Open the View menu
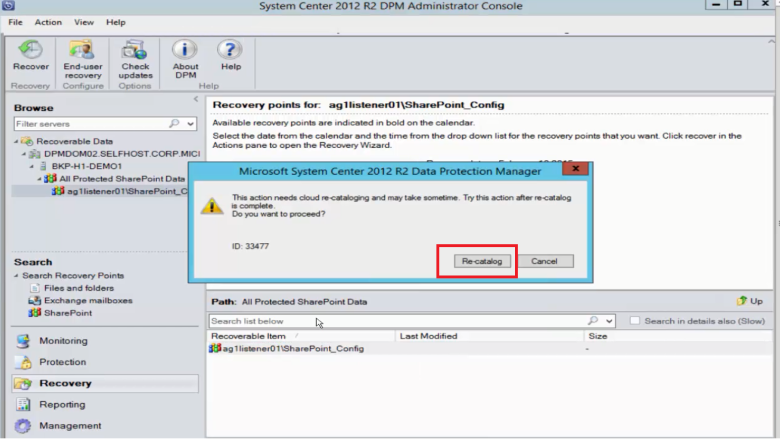Viewport: 780px width, 439px height. point(84,22)
